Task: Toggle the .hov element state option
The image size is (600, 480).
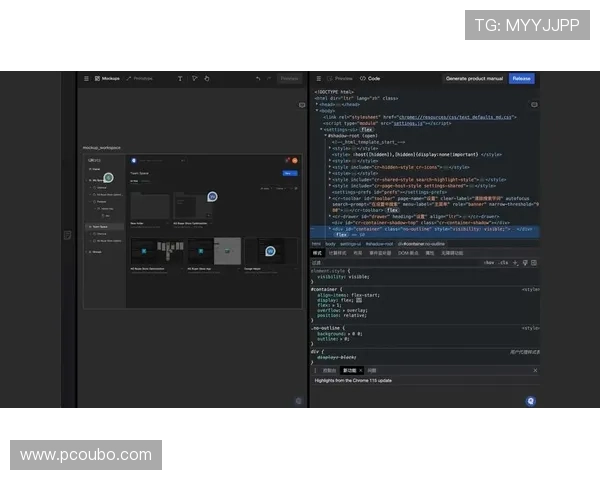Action: [x=489, y=262]
